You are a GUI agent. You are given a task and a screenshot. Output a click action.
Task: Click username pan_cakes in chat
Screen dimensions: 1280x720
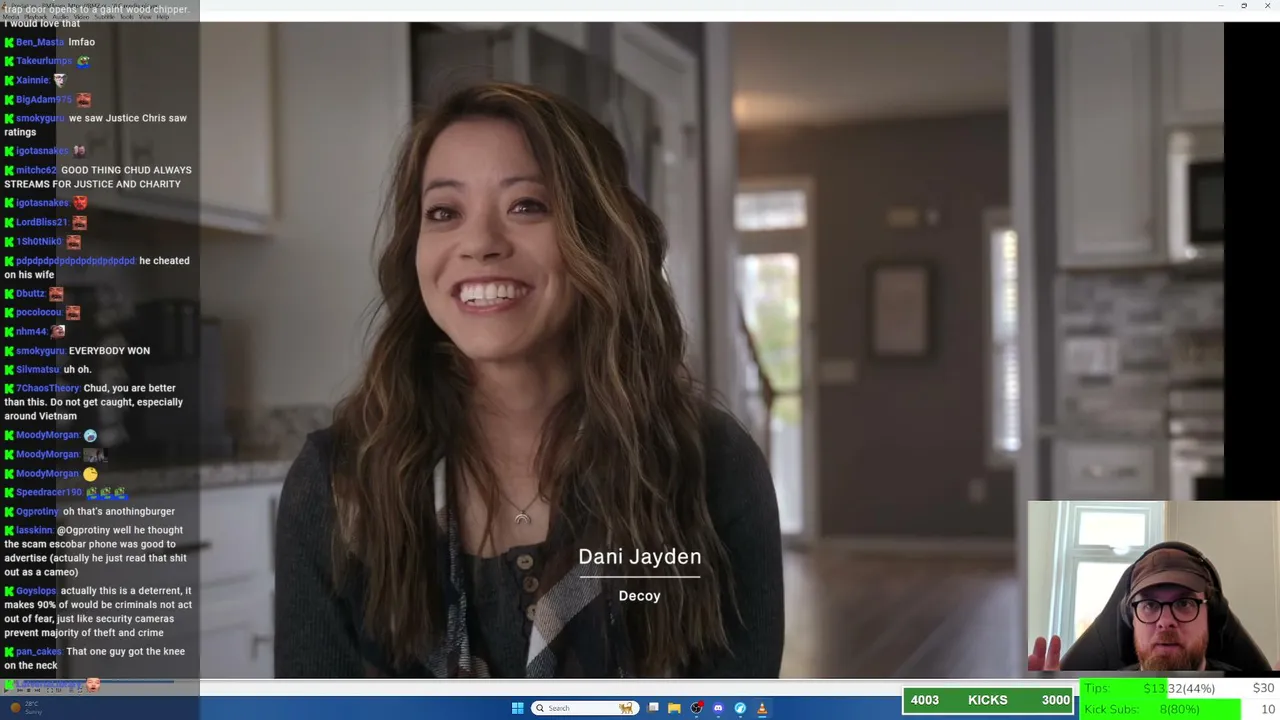coord(39,652)
